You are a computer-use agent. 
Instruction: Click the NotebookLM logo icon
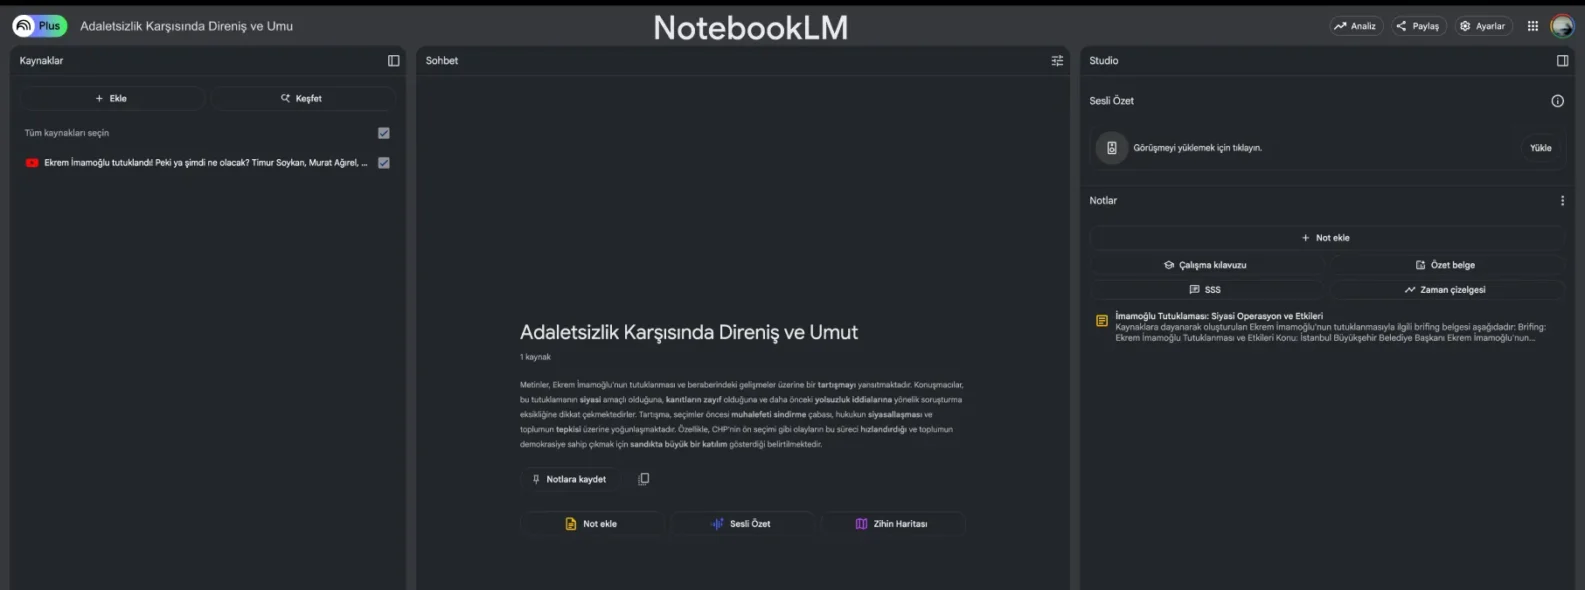(23, 26)
